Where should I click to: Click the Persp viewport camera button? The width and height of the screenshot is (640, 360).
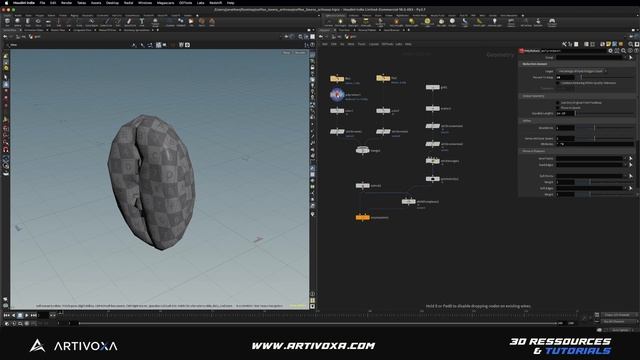tap(287, 52)
